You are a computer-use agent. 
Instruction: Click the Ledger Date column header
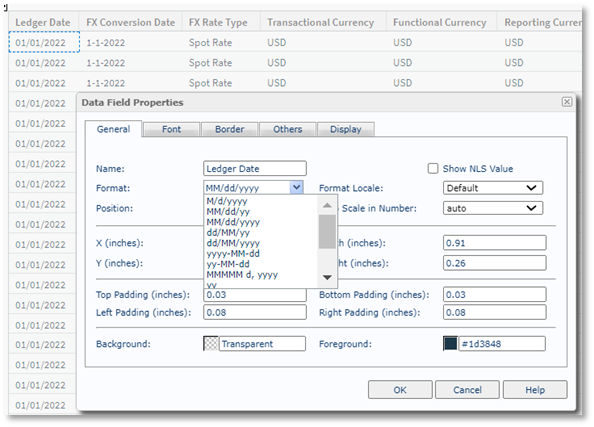tap(43, 22)
